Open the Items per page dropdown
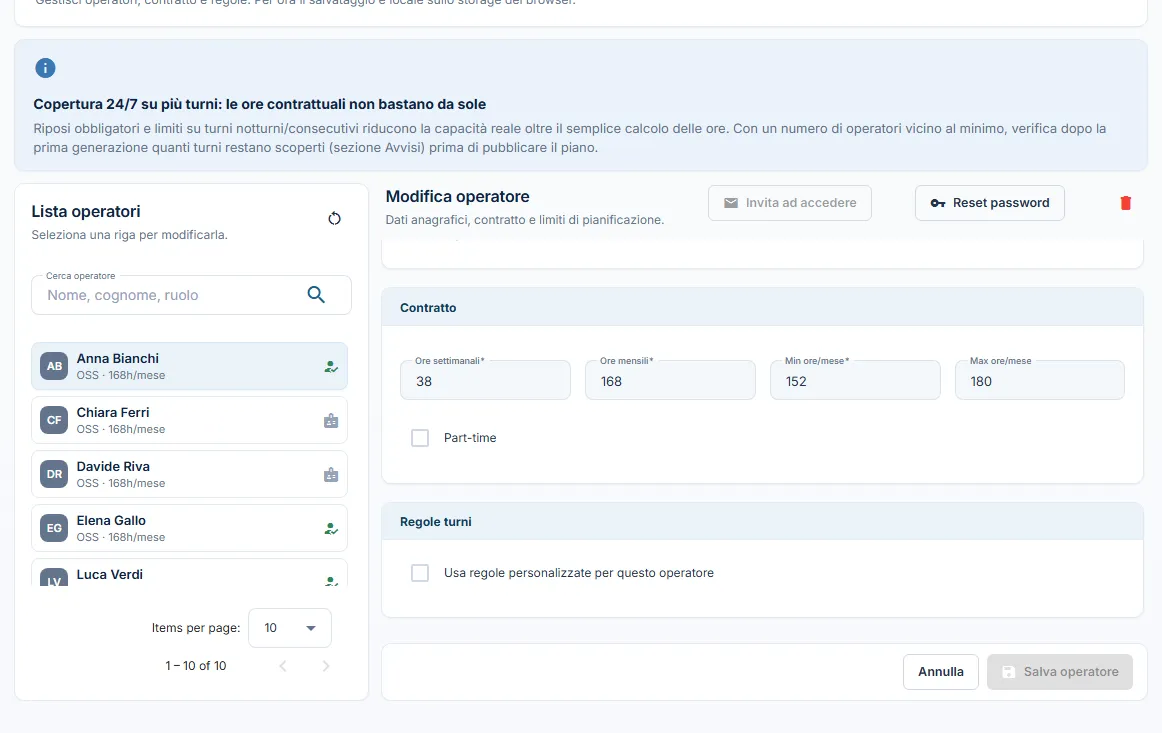The image size is (1162, 733). (290, 628)
